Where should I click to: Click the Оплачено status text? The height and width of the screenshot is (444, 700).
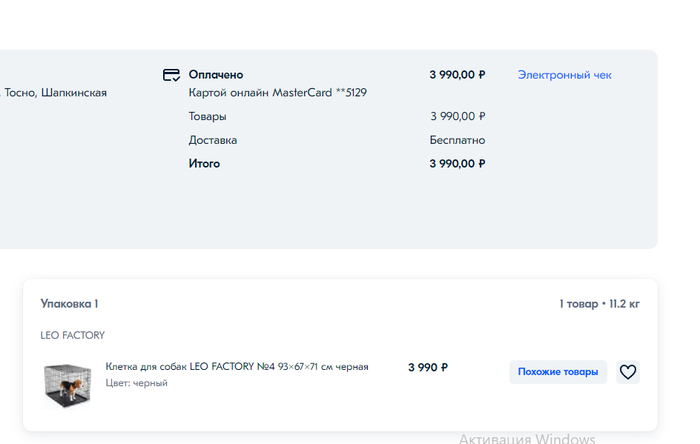tap(216, 75)
